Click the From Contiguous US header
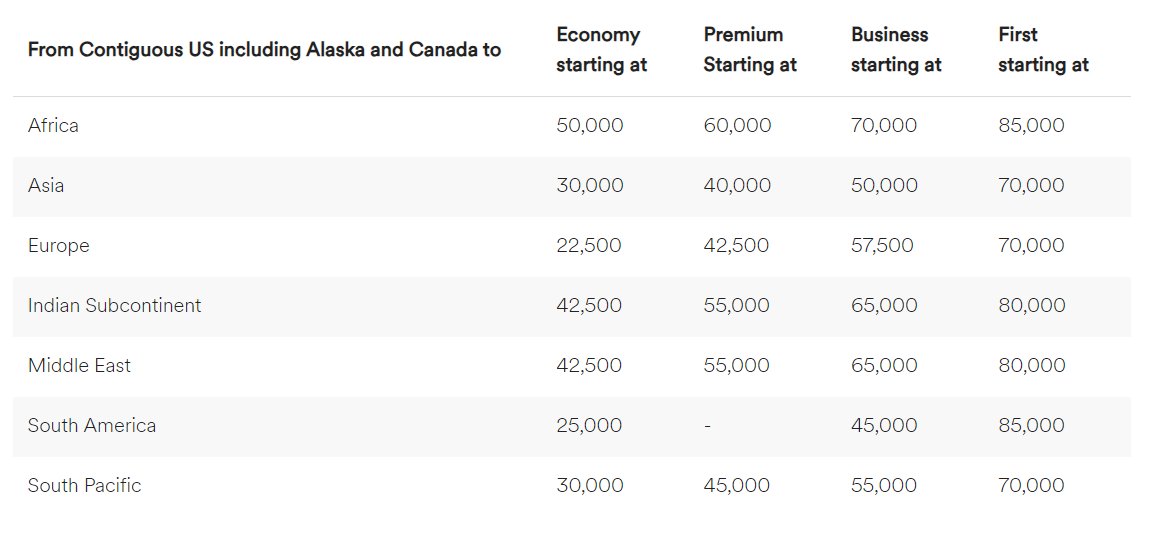The height and width of the screenshot is (541, 1167). point(264,50)
